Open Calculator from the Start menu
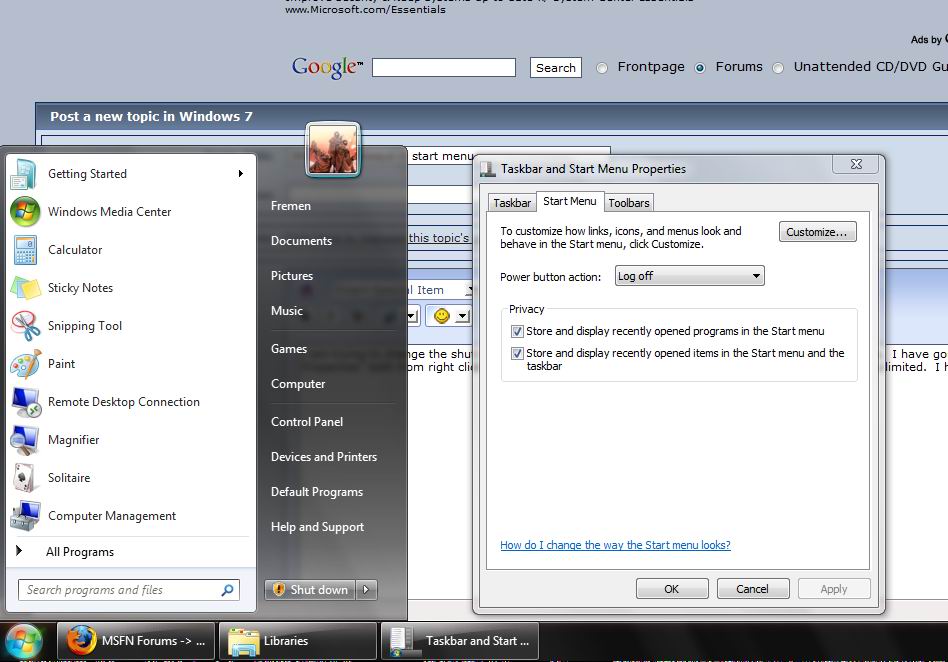This screenshot has height=662, width=948. click(x=74, y=250)
